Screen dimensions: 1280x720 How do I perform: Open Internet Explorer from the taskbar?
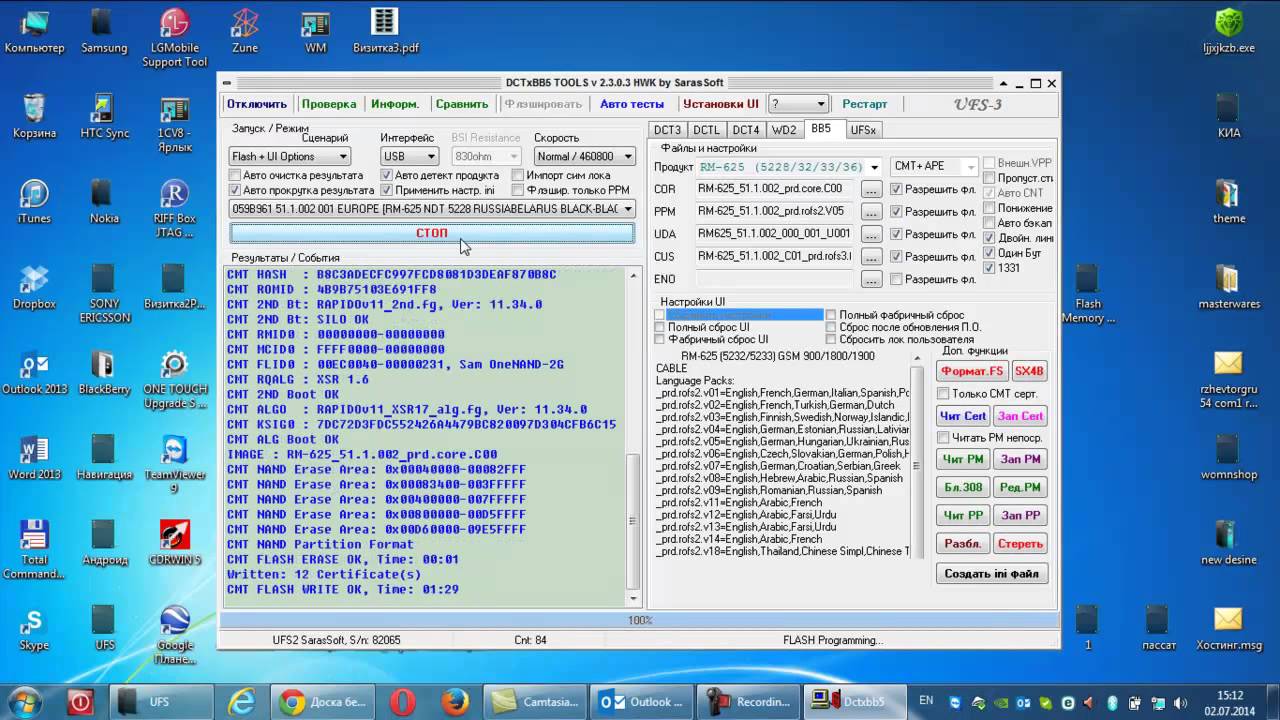coord(241,702)
